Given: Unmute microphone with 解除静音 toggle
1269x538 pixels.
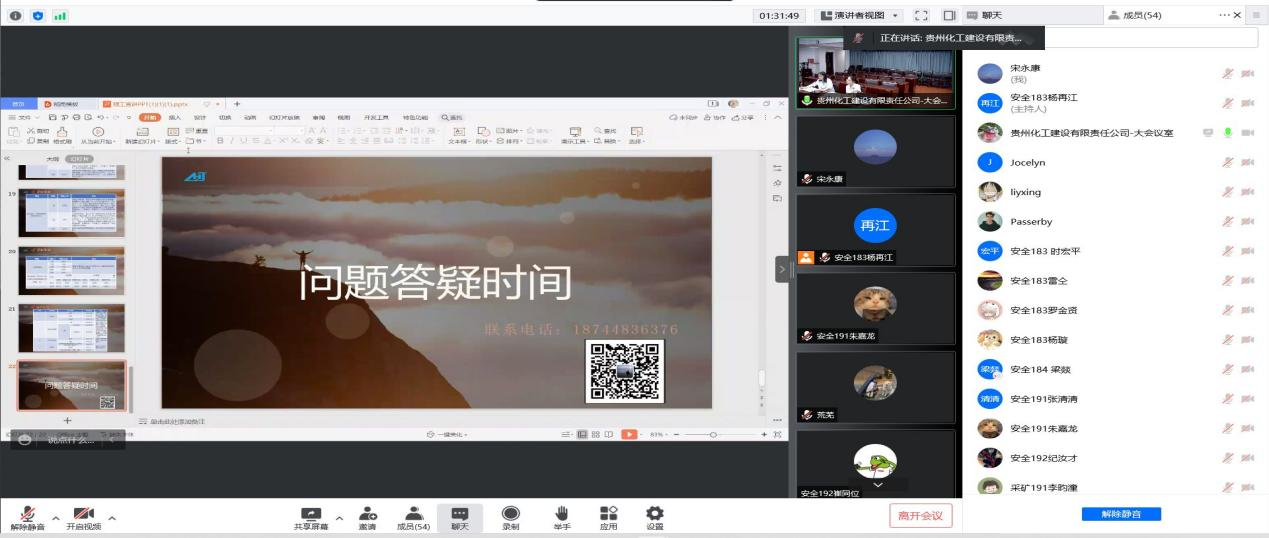Looking at the screenshot, I should click(27, 514).
